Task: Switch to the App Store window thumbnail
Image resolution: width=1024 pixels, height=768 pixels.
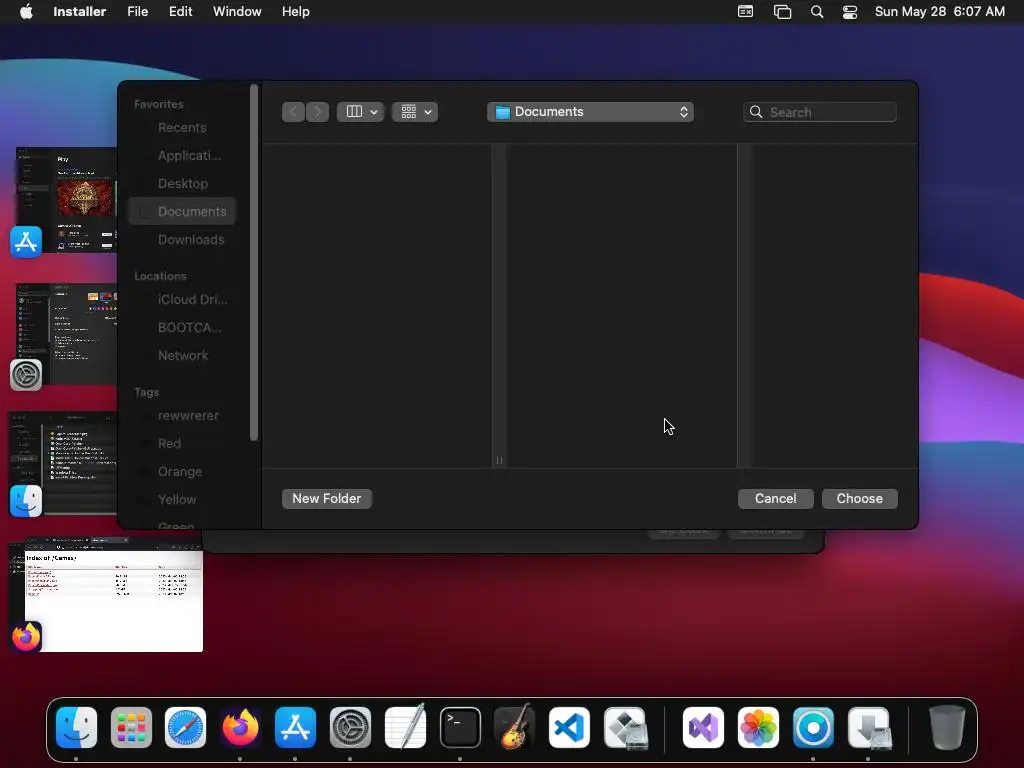Action: [67, 200]
